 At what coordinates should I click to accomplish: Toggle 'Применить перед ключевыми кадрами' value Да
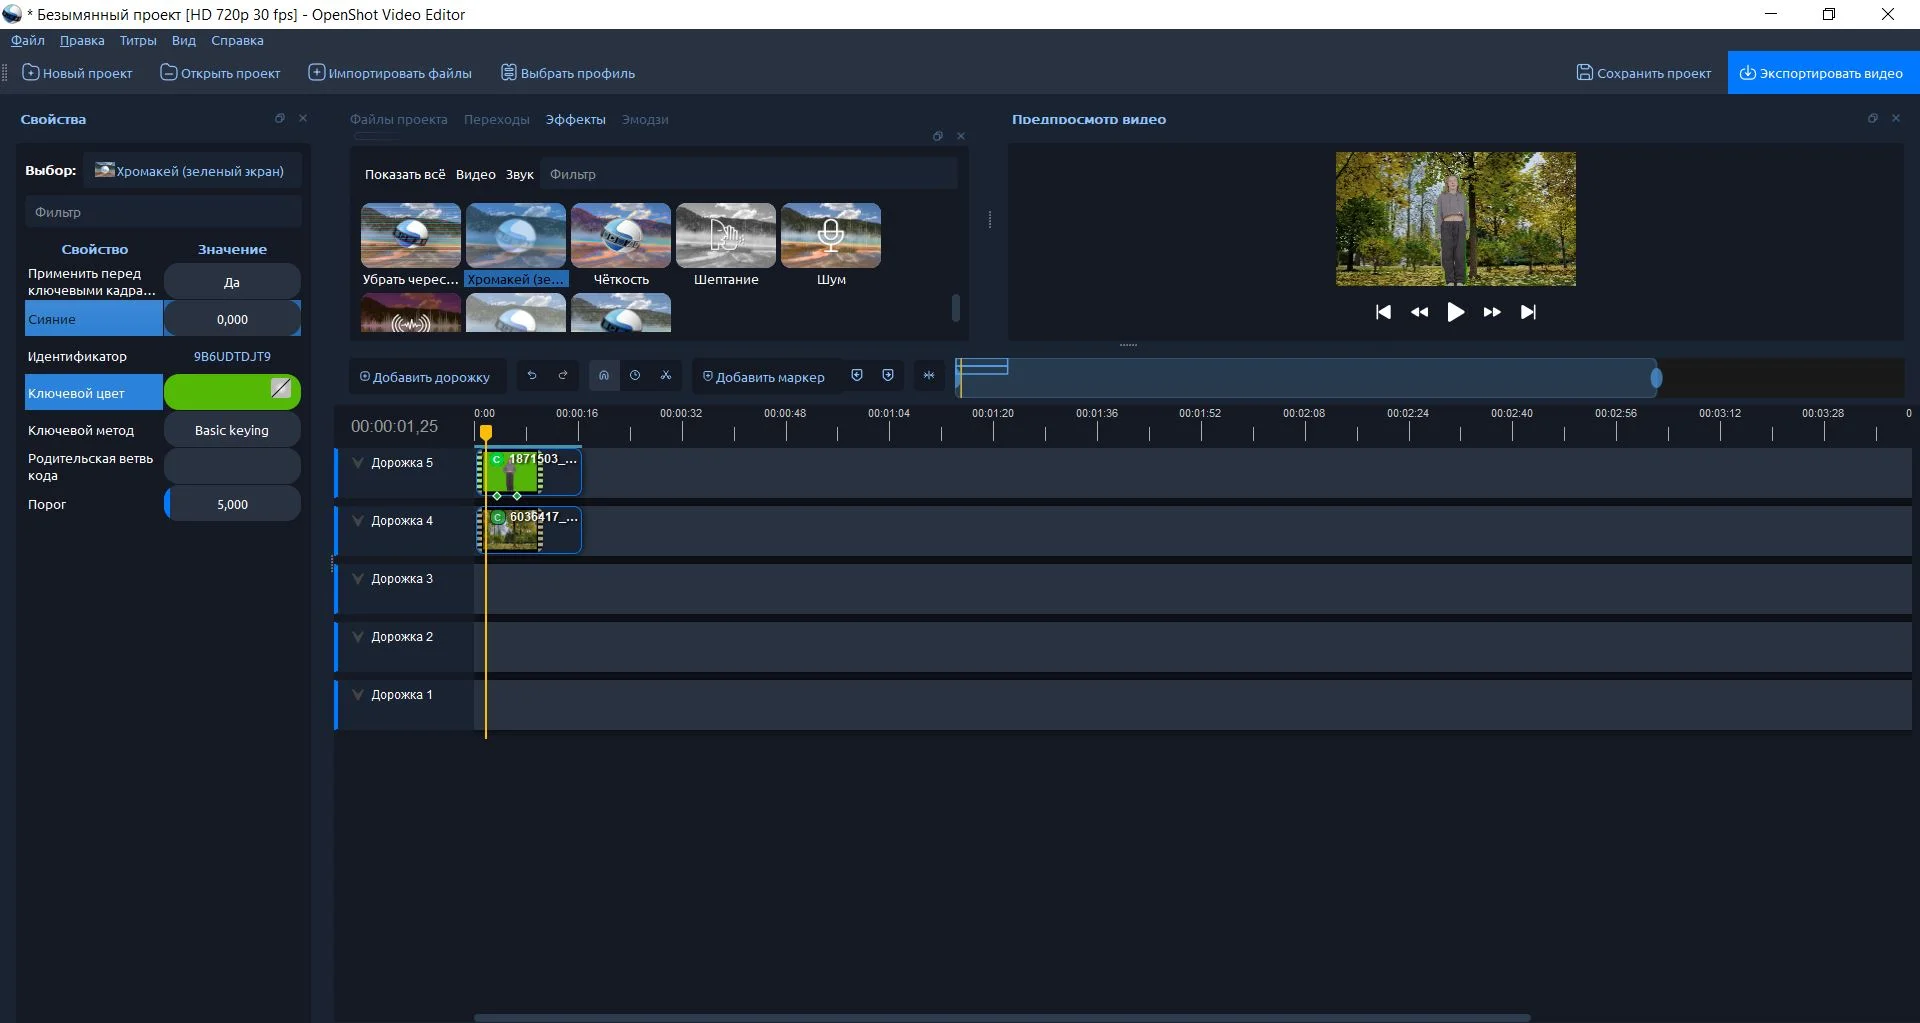pos(232,283)
